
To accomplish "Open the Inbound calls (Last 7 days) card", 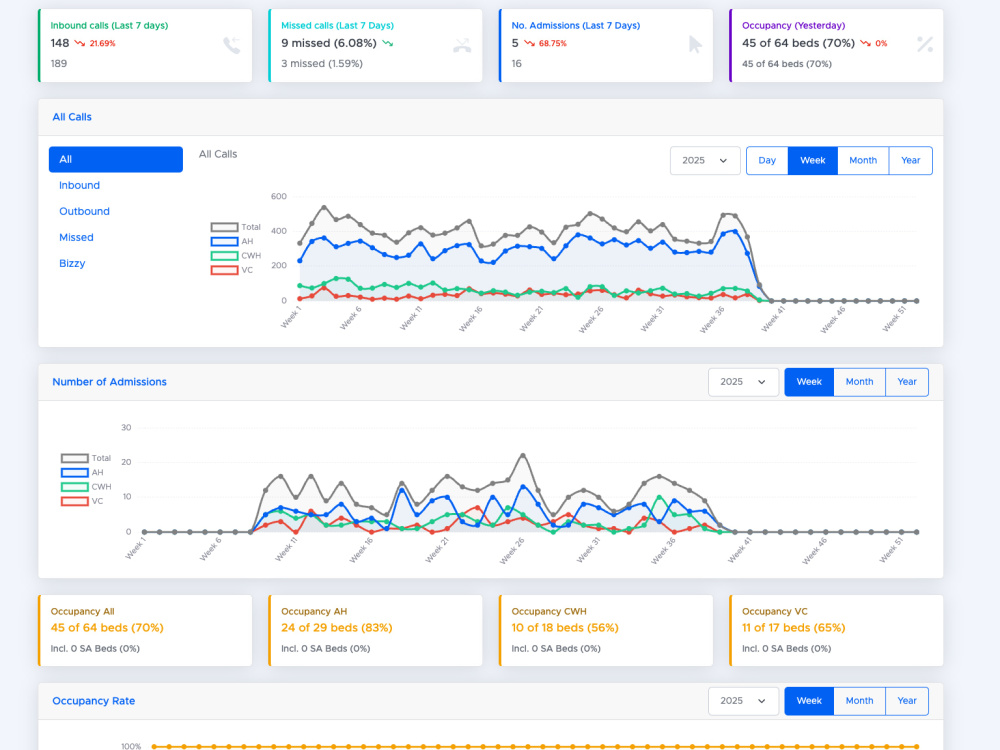I will point(145,45).
